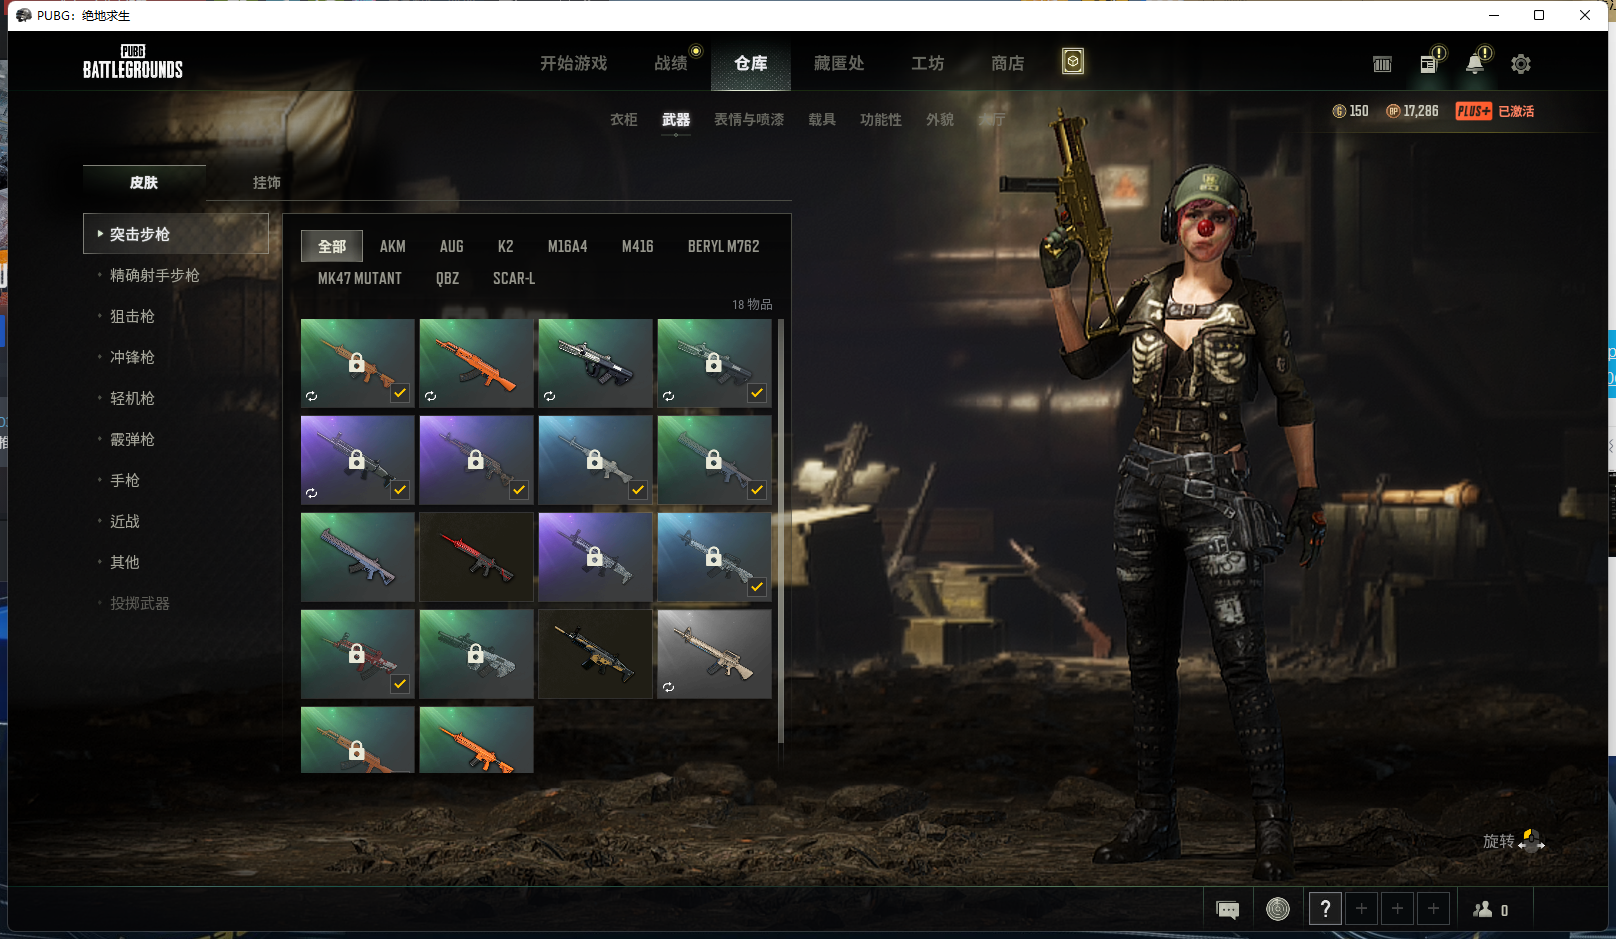Expand the 近战 category
The image size is (1616, 939).
coord(124,521)
